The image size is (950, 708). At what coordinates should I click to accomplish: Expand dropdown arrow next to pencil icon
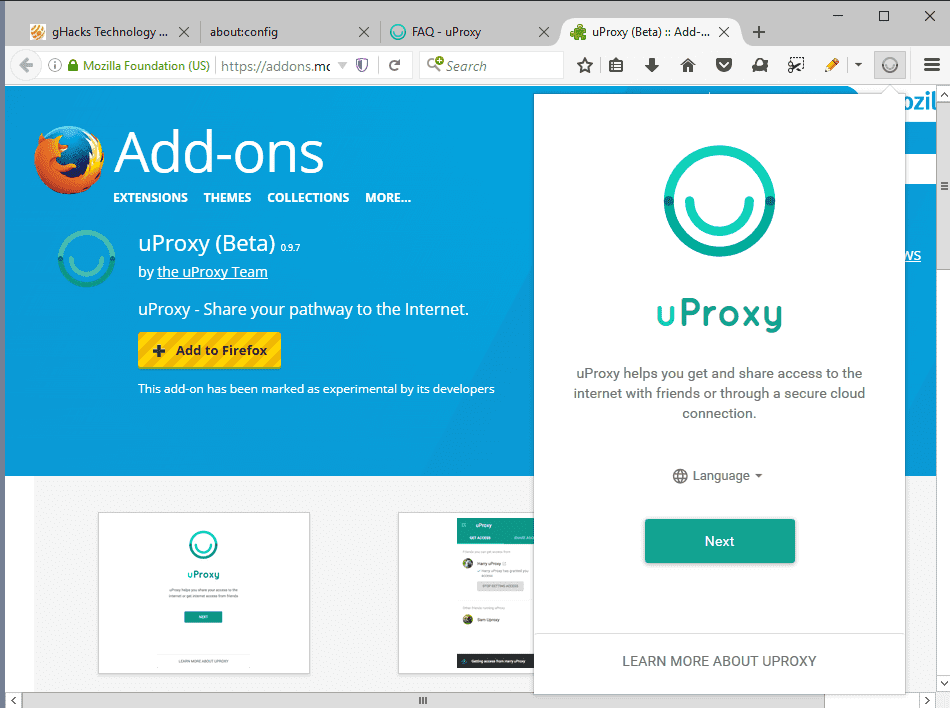click(858, 65)
